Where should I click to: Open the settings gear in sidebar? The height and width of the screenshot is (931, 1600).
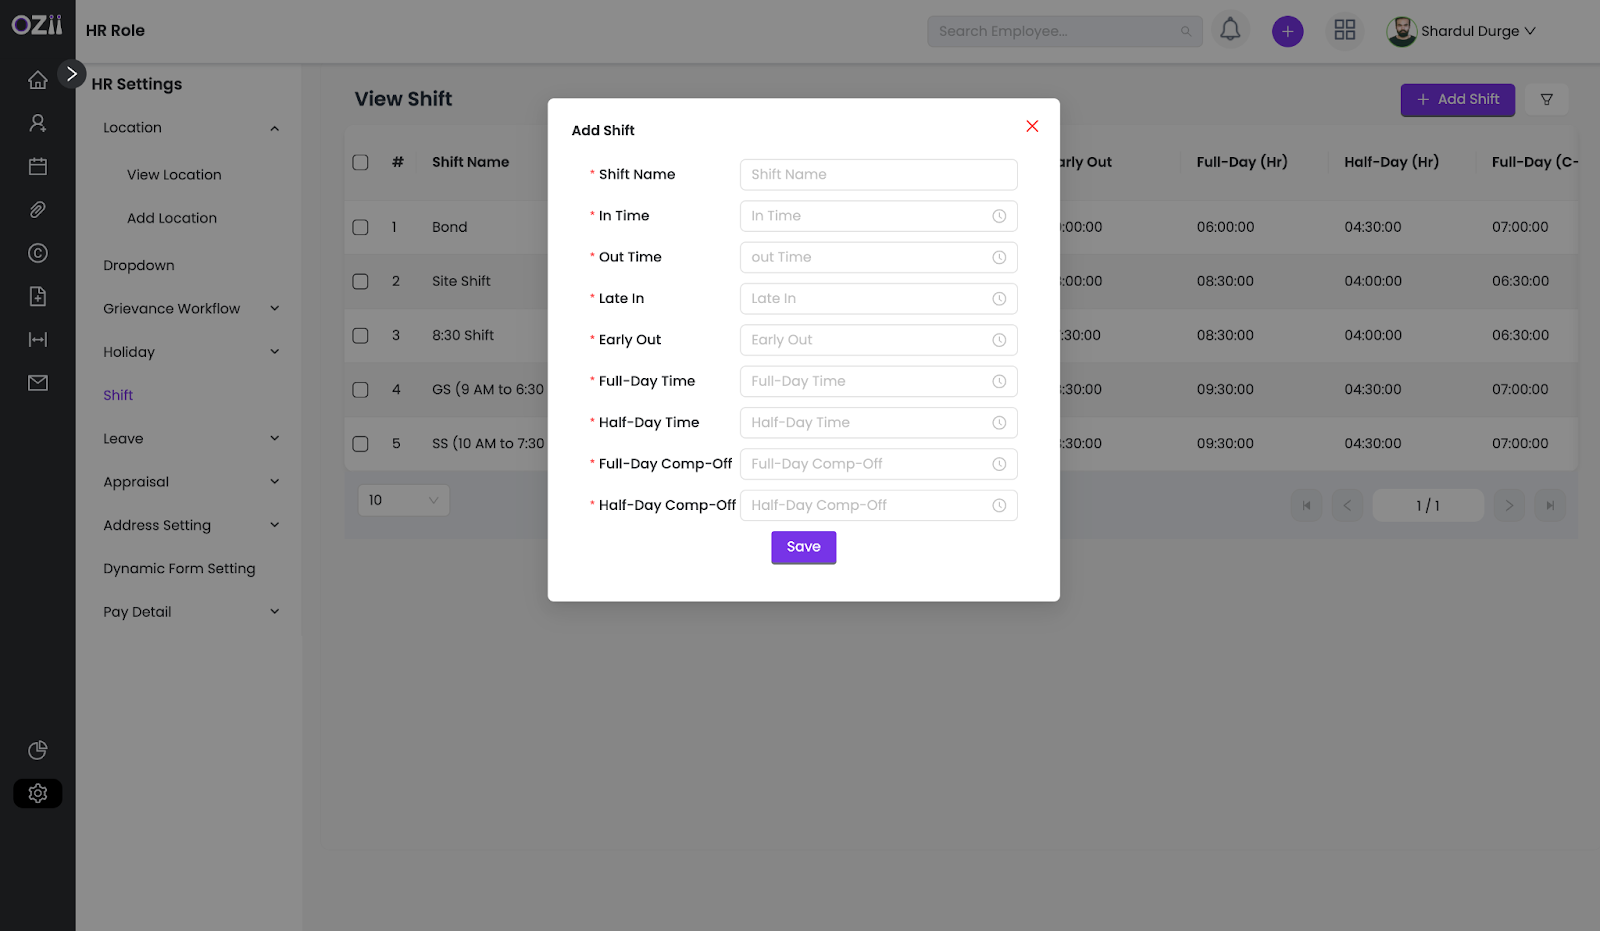point(38,793)
